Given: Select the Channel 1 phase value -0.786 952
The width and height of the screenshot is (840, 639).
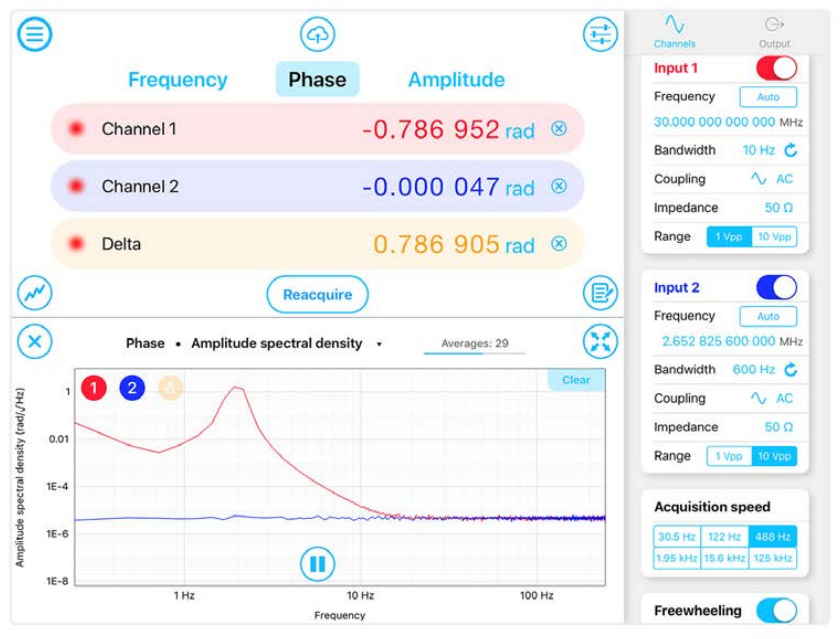Looking at the screenshot, I should [x=431, y=130].
